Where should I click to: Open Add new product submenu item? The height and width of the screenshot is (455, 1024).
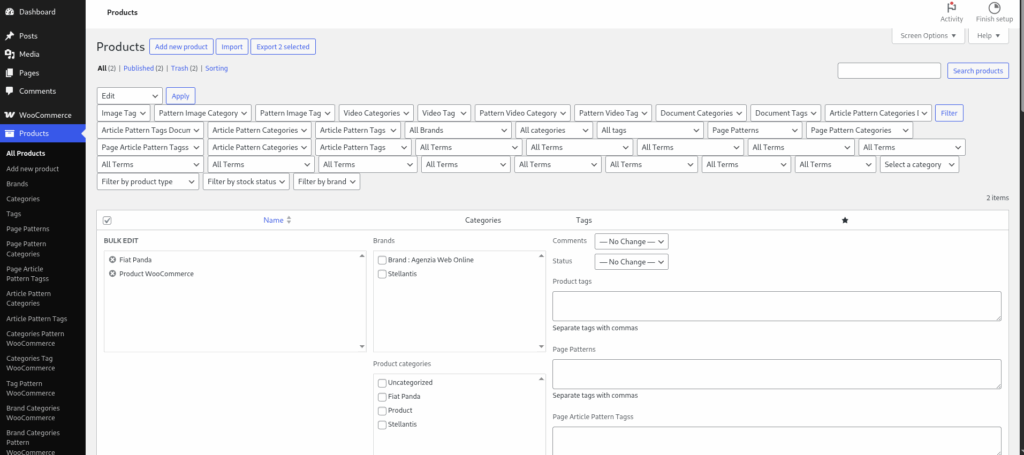[x=33, y=168]
